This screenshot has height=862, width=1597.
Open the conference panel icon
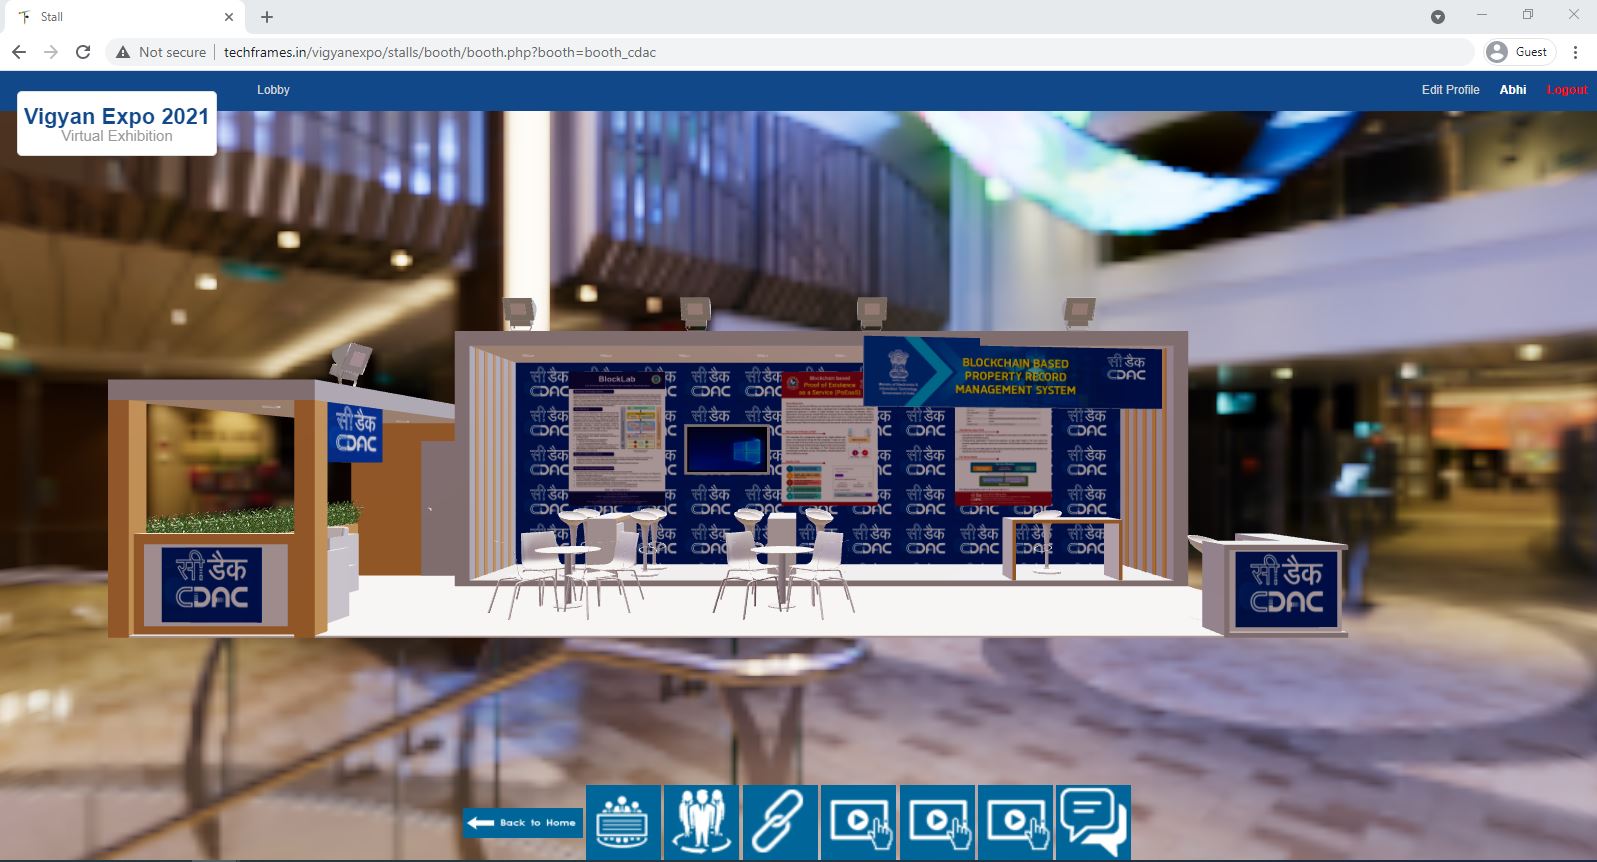[x=623, y=822]
